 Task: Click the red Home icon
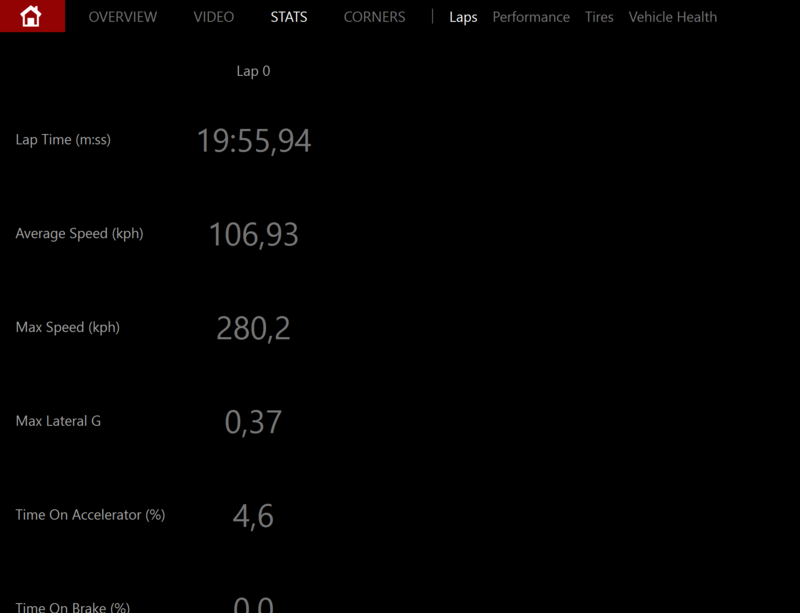32,16
